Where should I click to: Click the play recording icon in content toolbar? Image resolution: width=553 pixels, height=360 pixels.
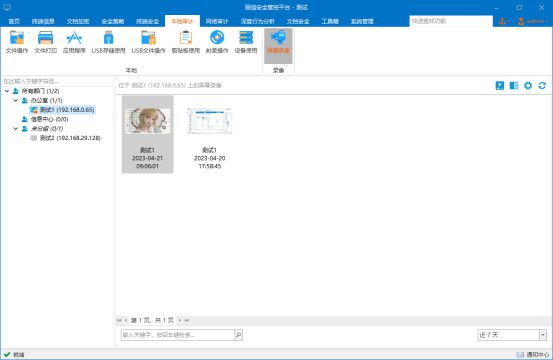coord(500,85)
